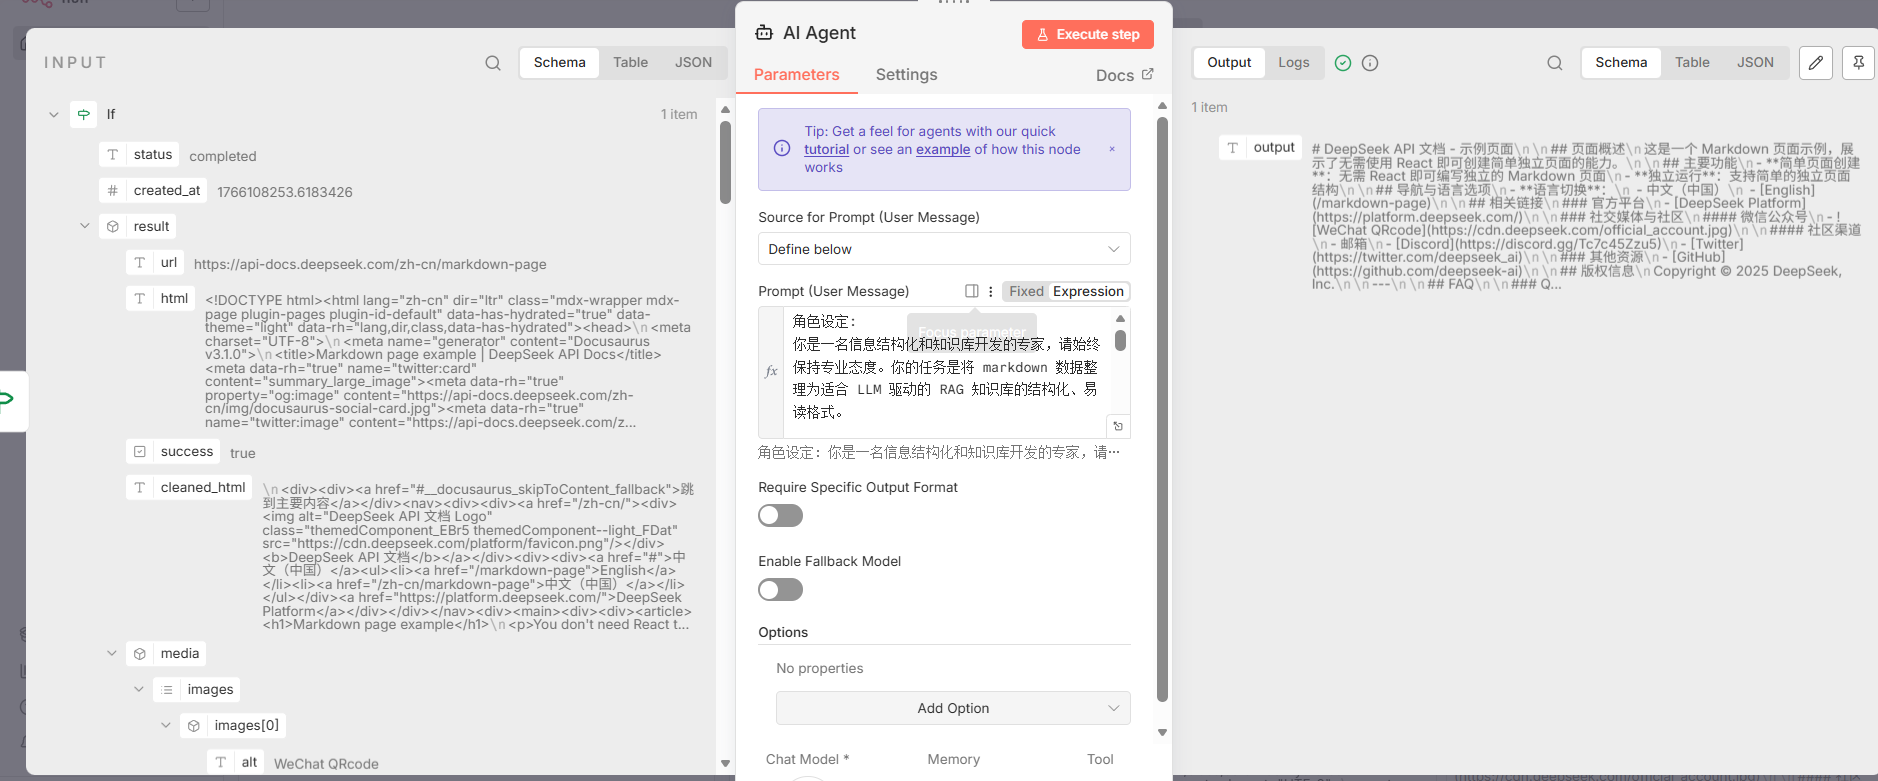Search the Output panel data
1878x781 pixels.
click(1555, 63)
